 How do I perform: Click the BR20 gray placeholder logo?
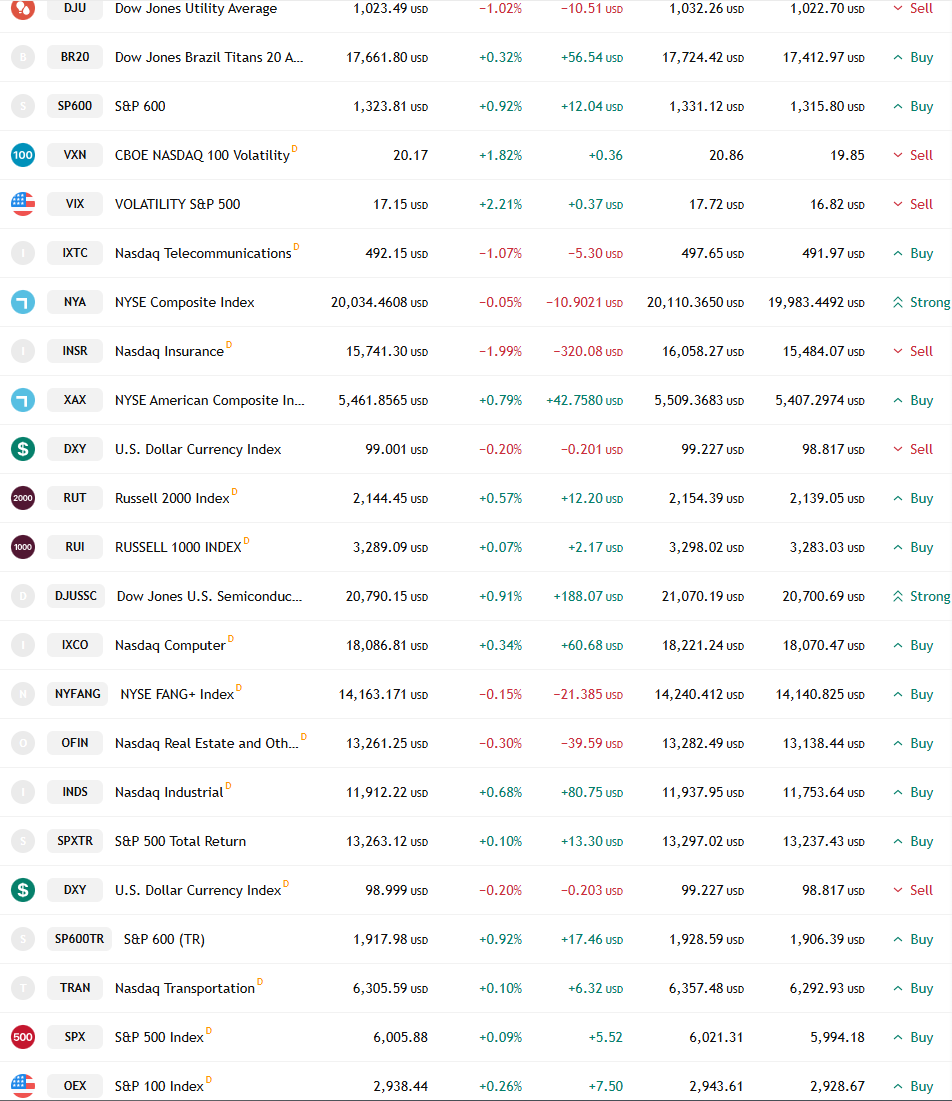point(23,57)
